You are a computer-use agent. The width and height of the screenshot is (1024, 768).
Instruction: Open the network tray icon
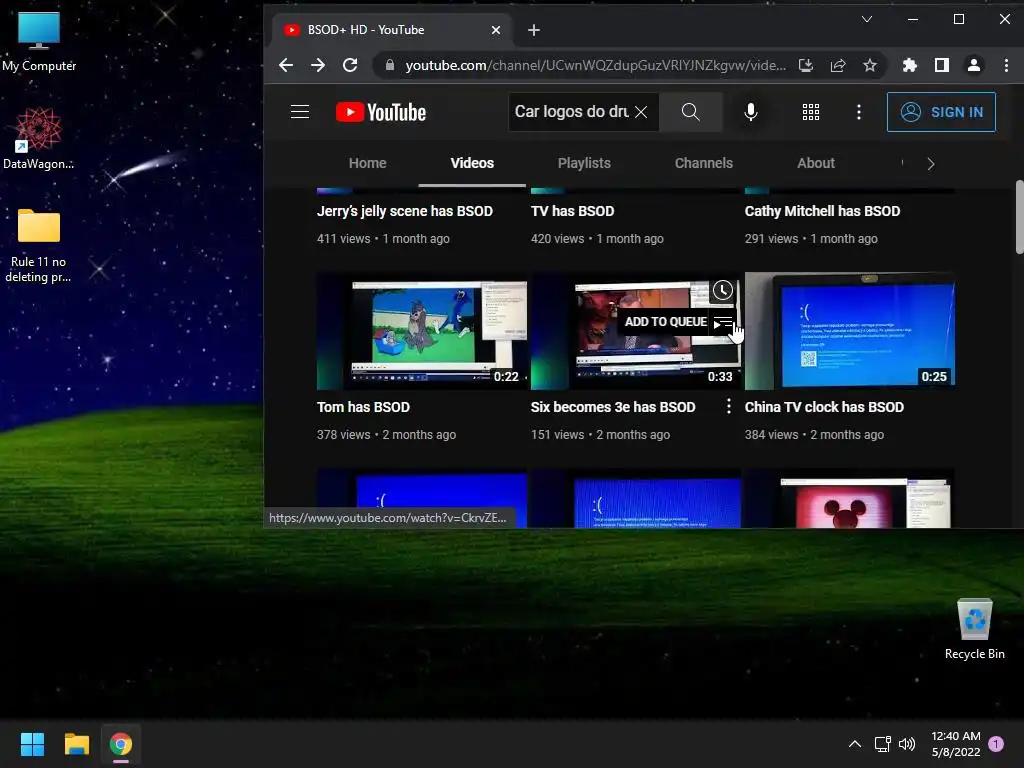point(882,744)
